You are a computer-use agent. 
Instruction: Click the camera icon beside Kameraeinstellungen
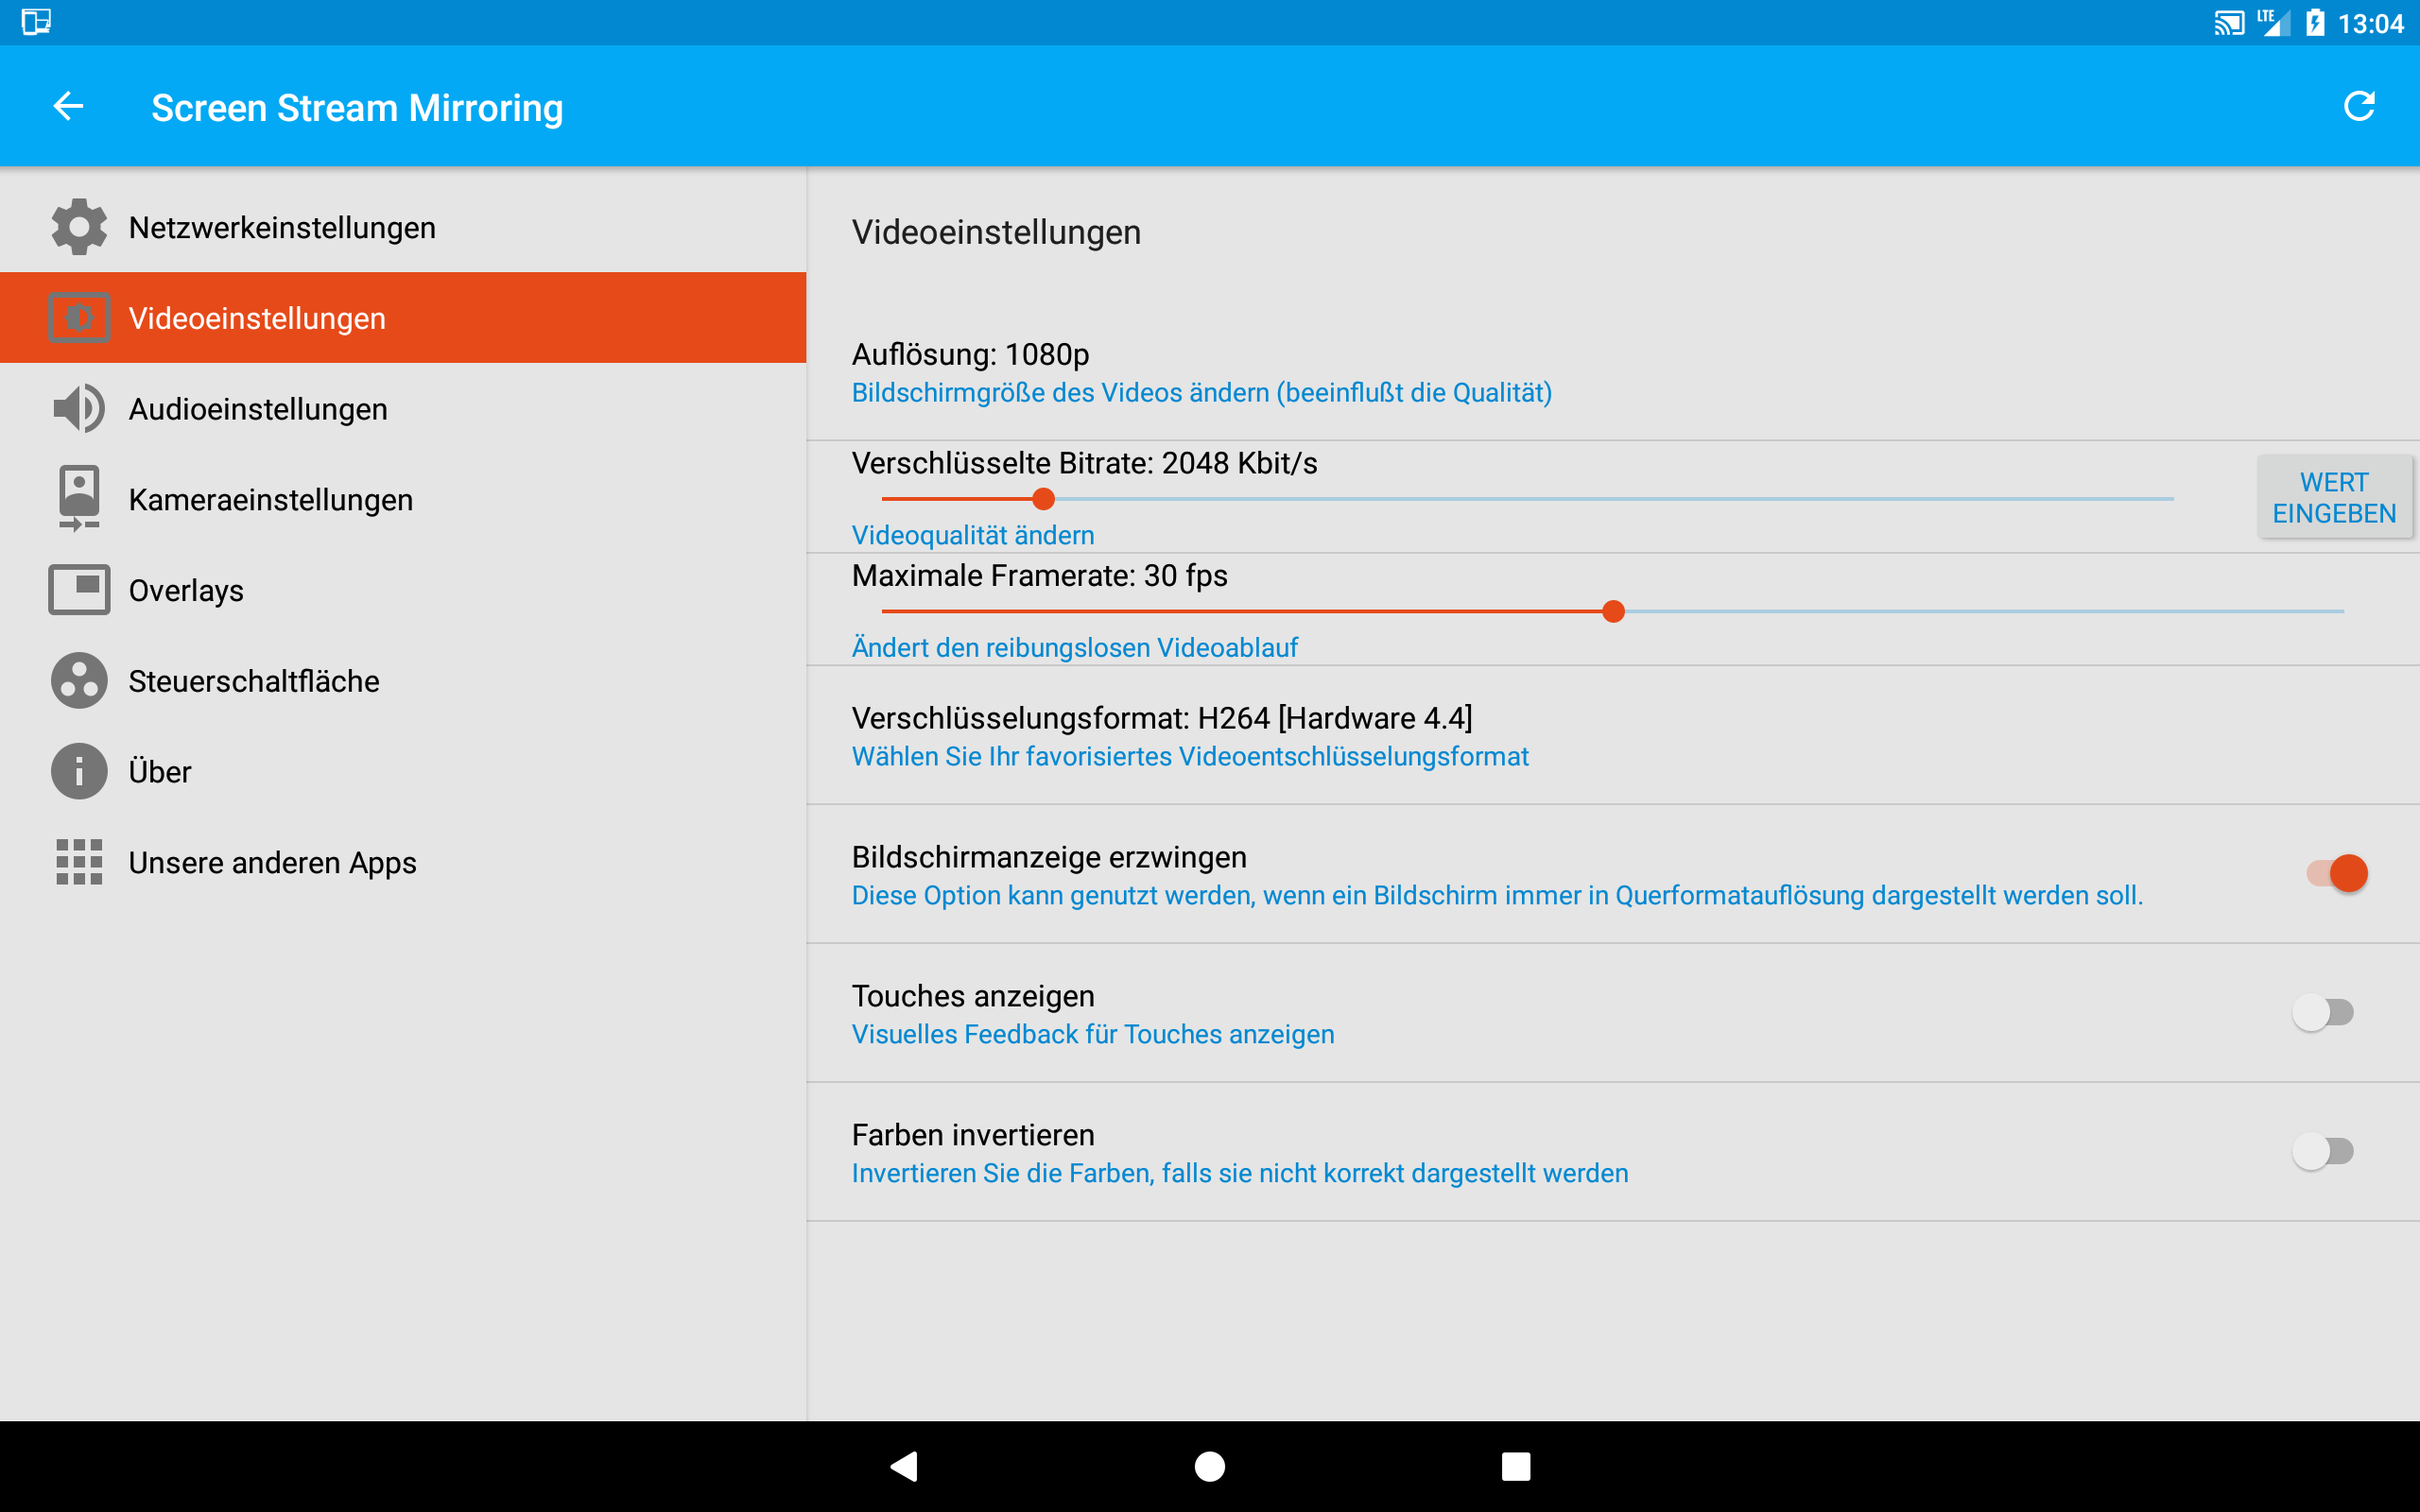pyautogui.click(x=79, y=498)
